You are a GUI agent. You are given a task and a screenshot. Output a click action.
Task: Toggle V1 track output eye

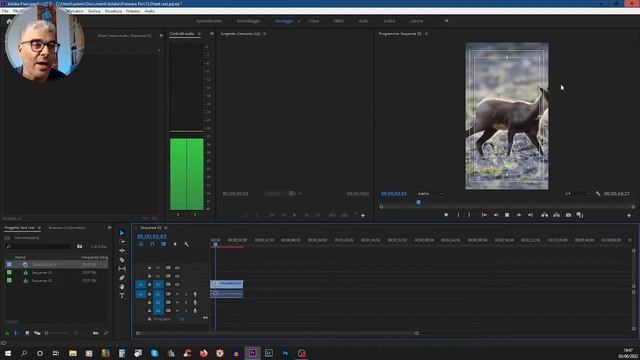177,284
